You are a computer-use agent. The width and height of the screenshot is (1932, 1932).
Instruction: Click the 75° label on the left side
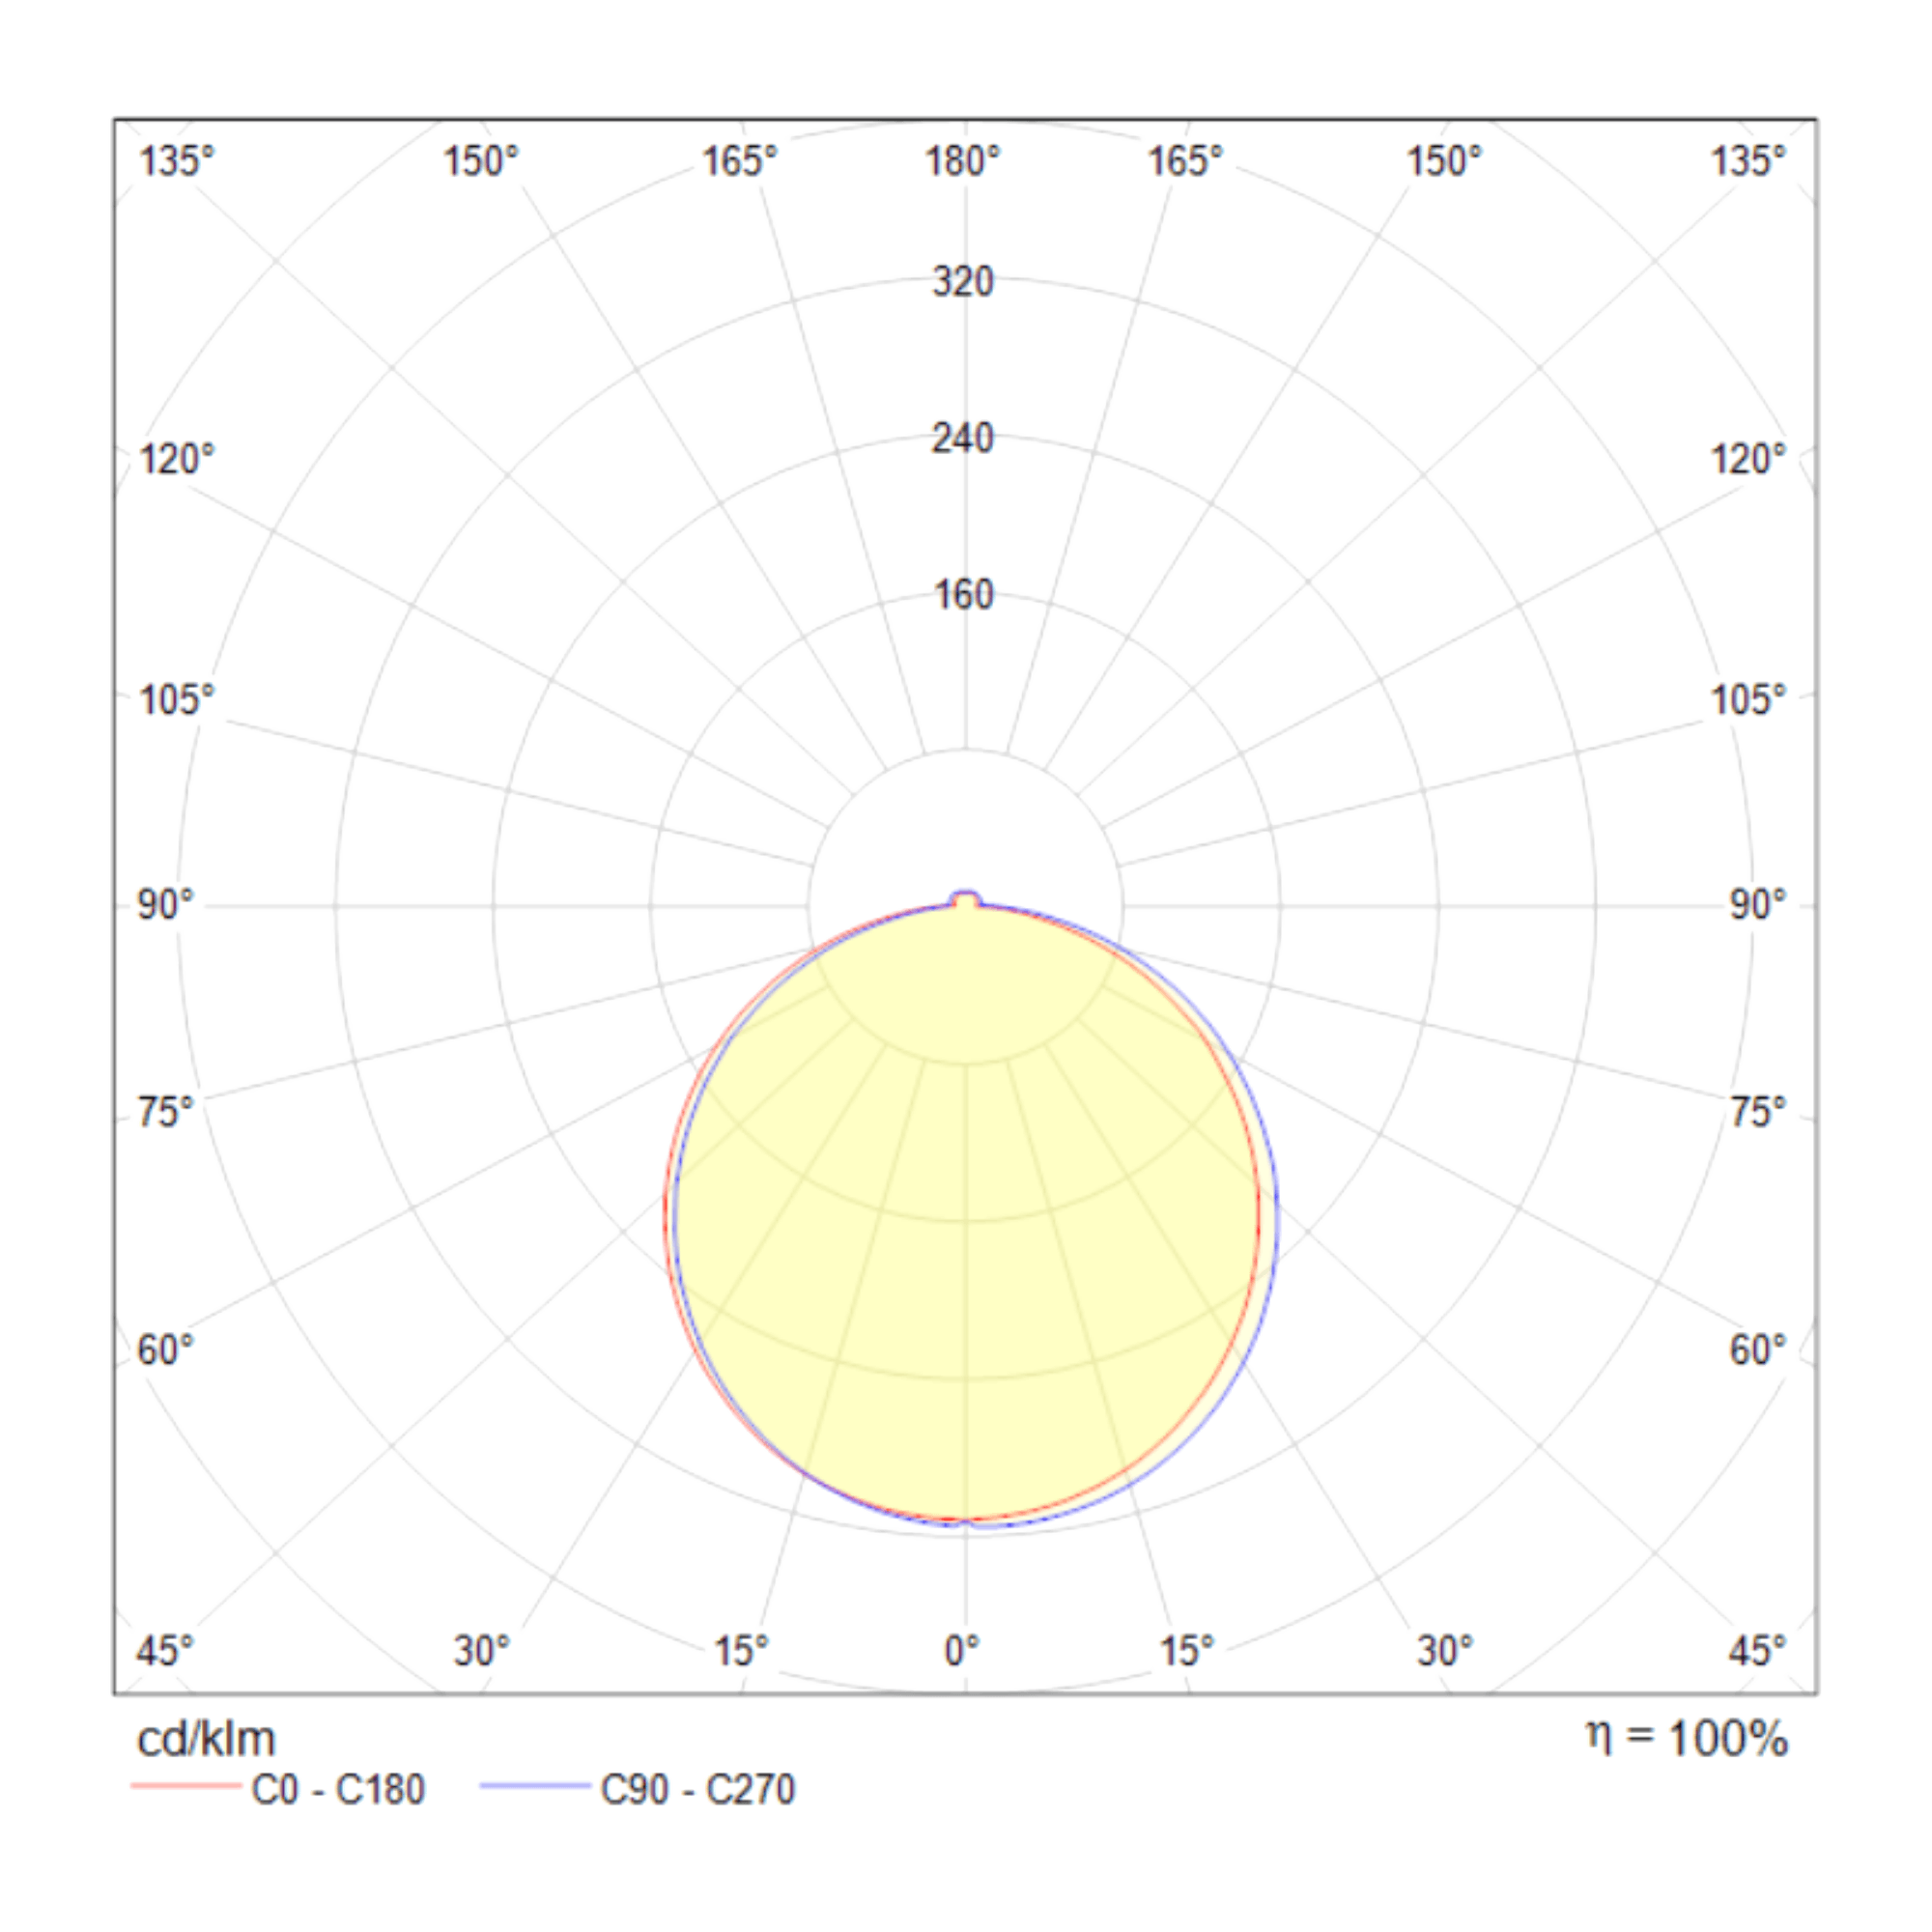pos(165,1113)
